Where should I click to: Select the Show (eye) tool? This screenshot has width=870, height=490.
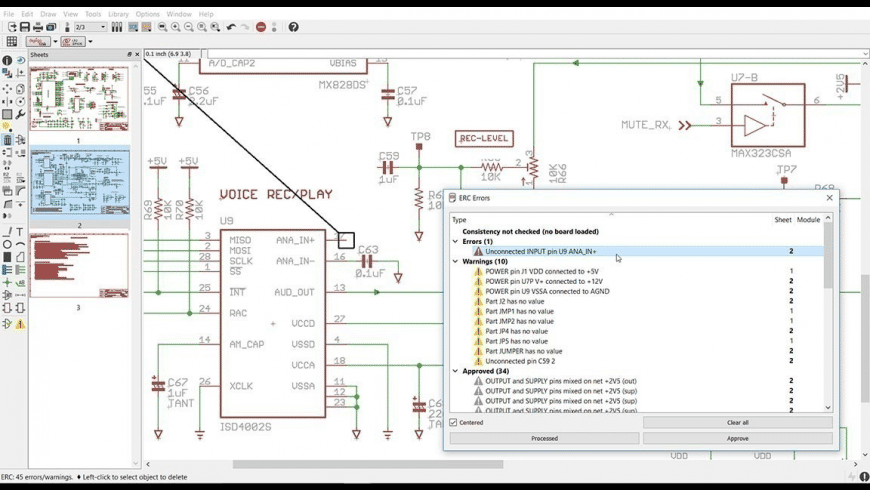[x=21, y=60]
